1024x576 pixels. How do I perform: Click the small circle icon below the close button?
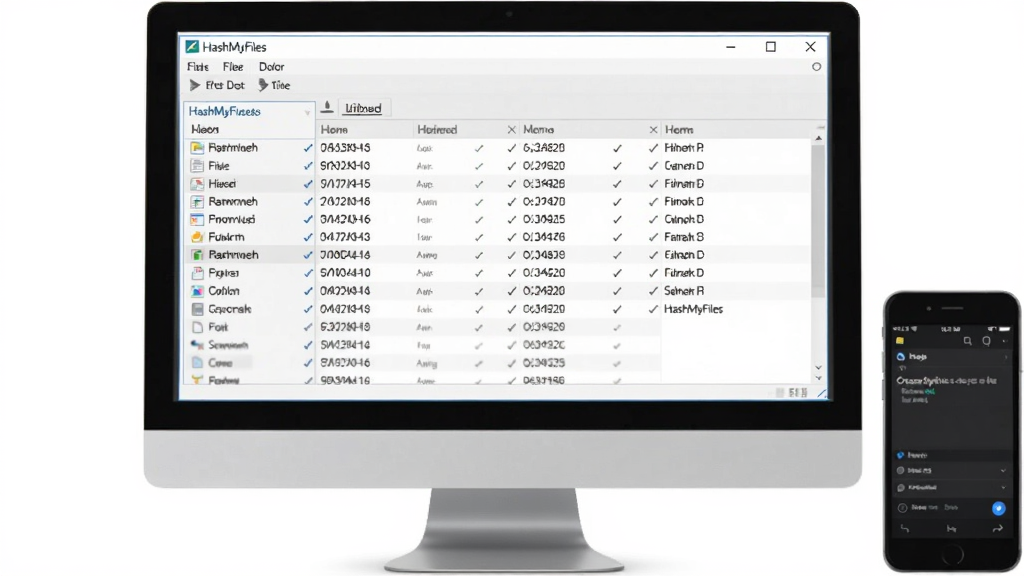coord(816,67)
